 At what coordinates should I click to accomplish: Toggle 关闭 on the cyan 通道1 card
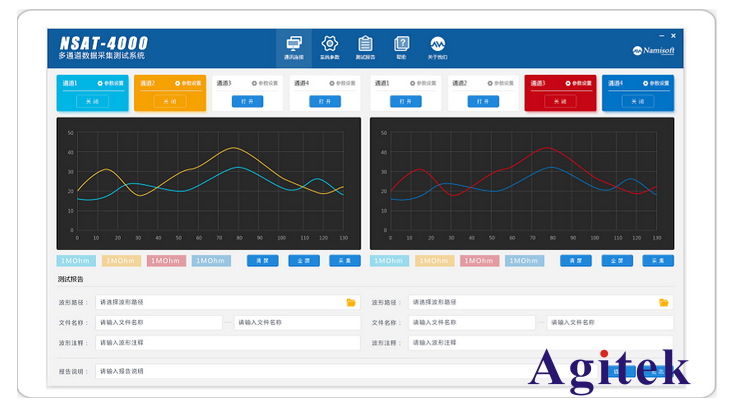[92, 101]
